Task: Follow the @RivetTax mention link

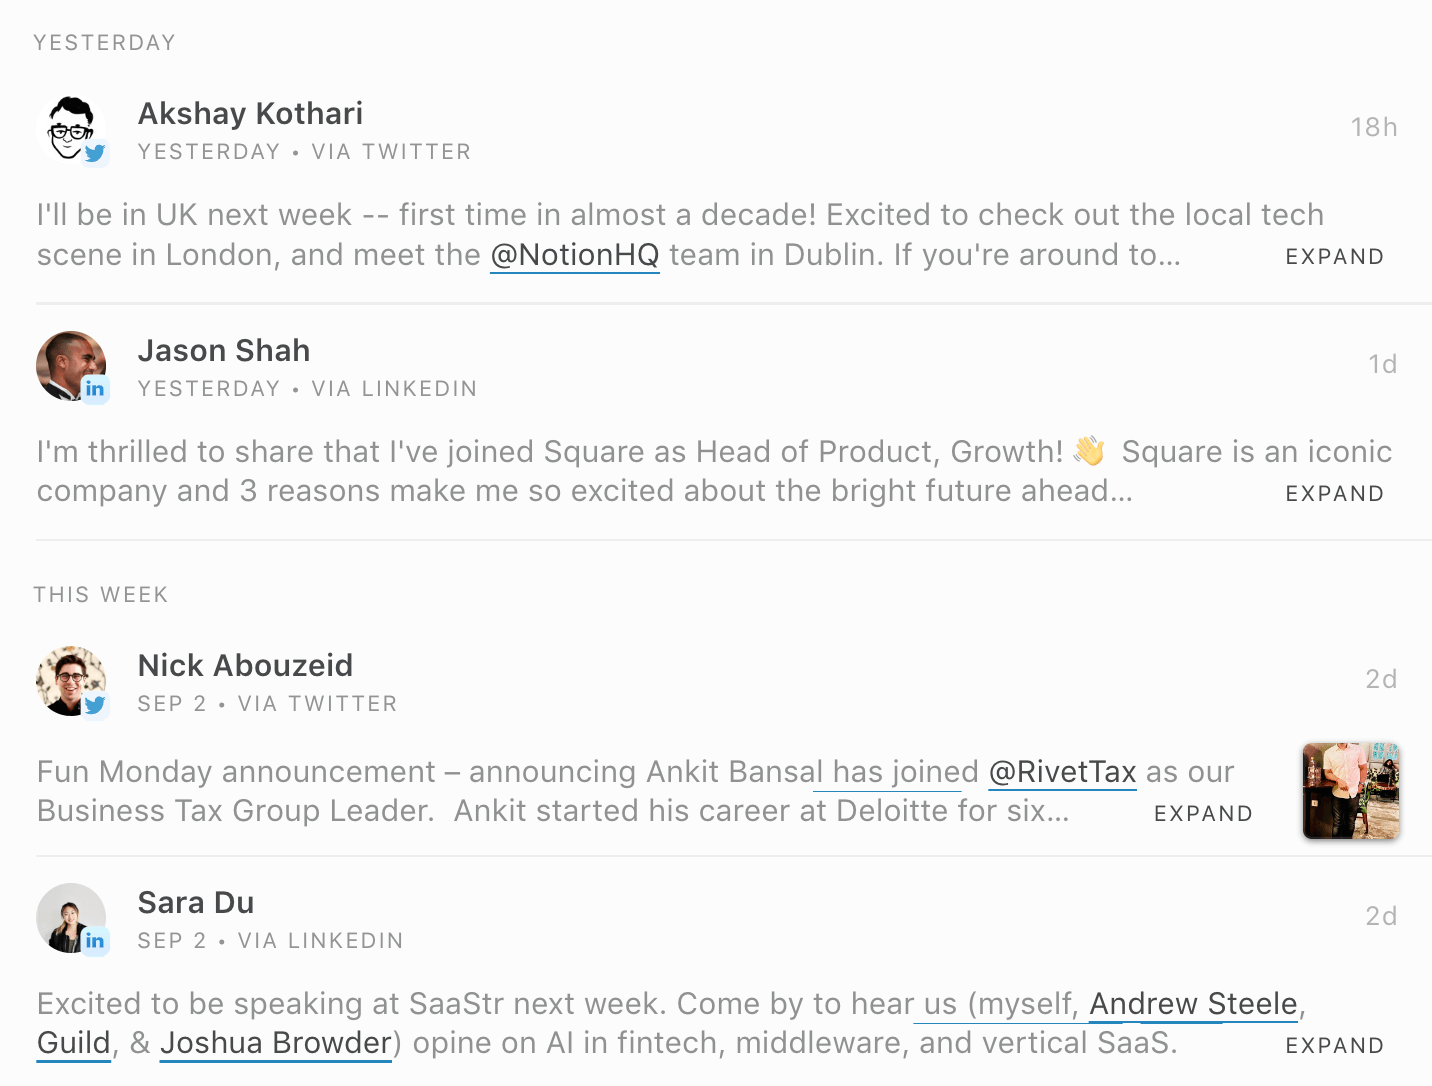Action: [x=1062, y=772]
